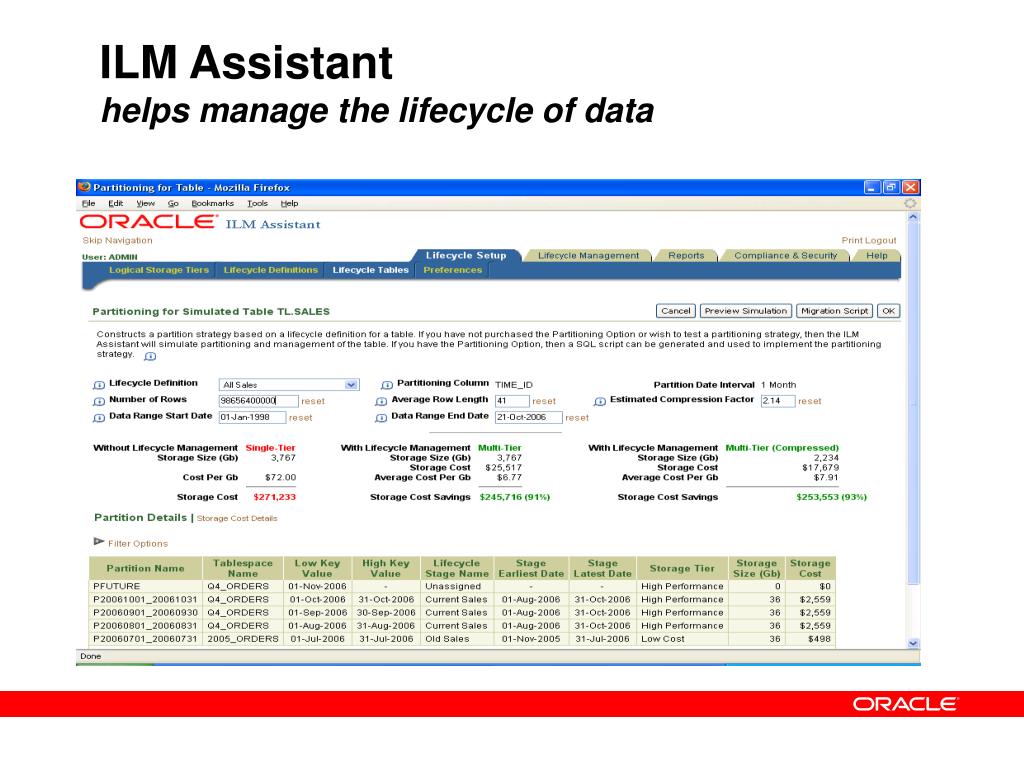Screen dimensions: 1024x768
Task: Open the Lifecycle Tables subtab
Action: point(370,270)
